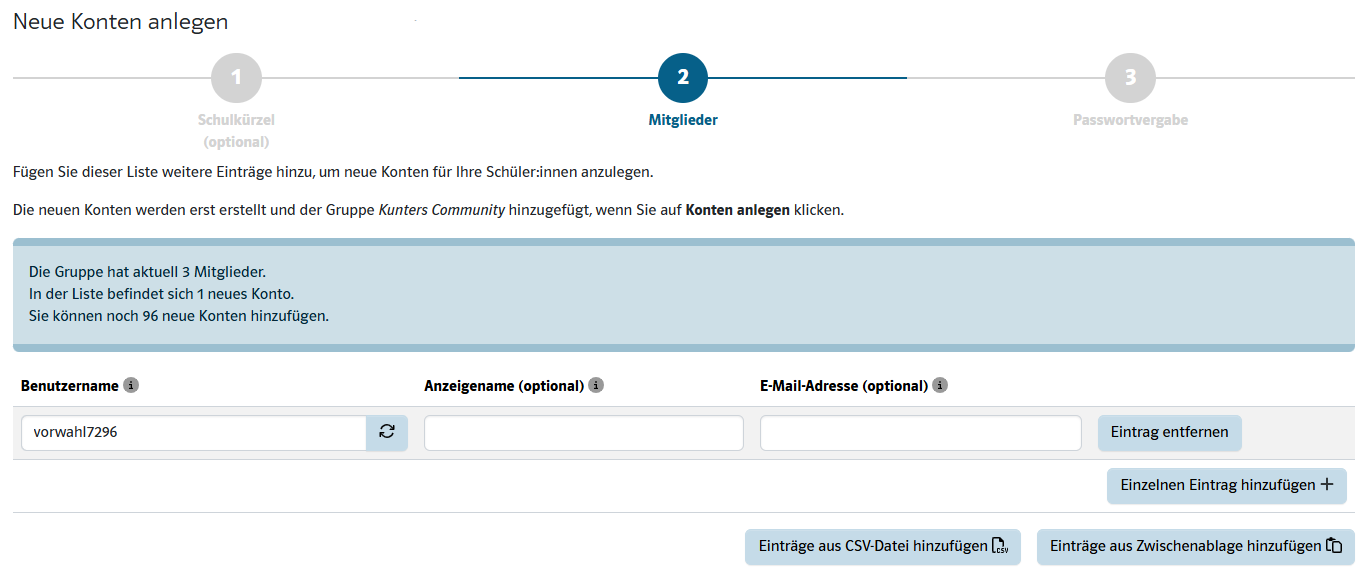
Task: Remove the entry with Eintrag entfernen
Action: coord(1169,433)
